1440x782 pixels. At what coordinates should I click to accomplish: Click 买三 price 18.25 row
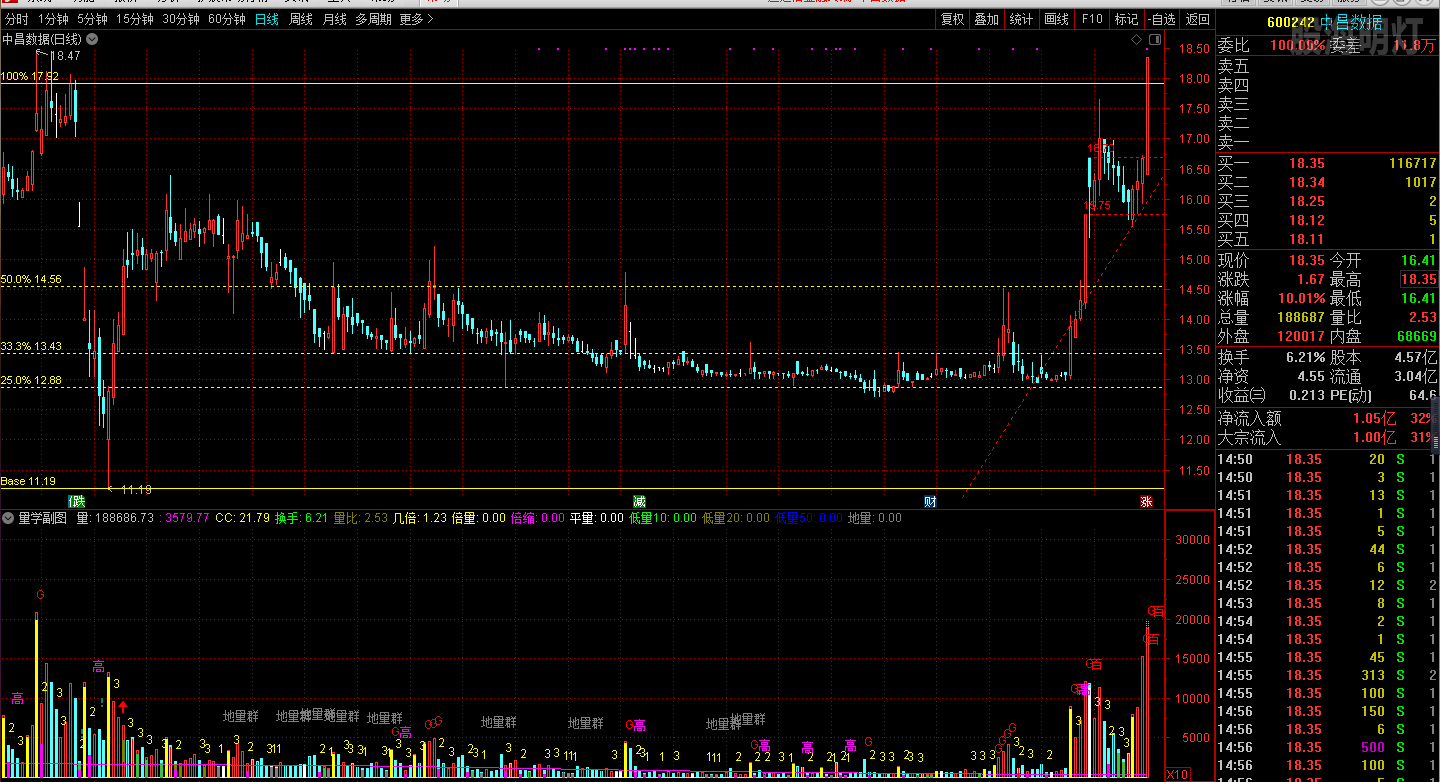(x=1327, y=201)
